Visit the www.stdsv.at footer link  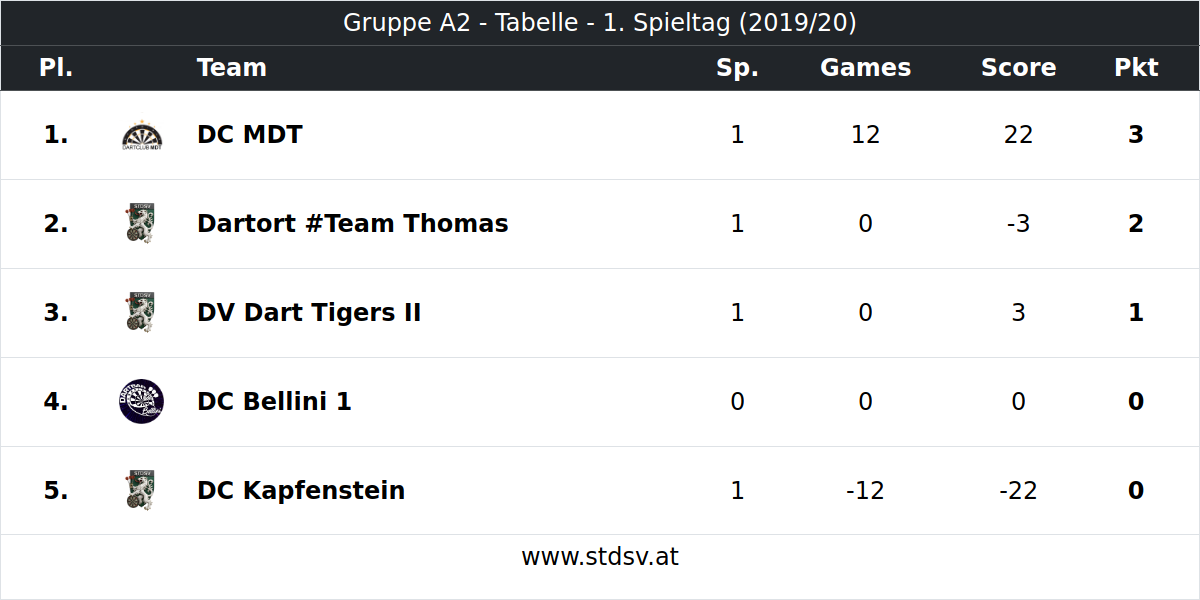click(600, 557)
